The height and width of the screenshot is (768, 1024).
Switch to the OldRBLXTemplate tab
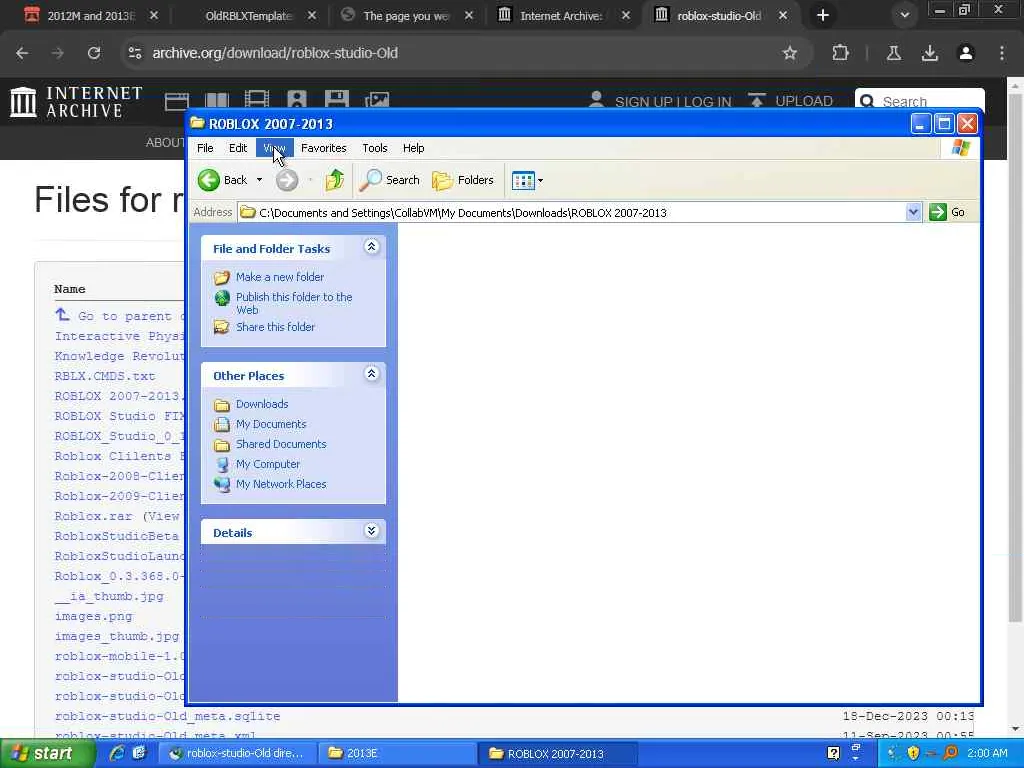pyautogui.click(x=248, y=16)
